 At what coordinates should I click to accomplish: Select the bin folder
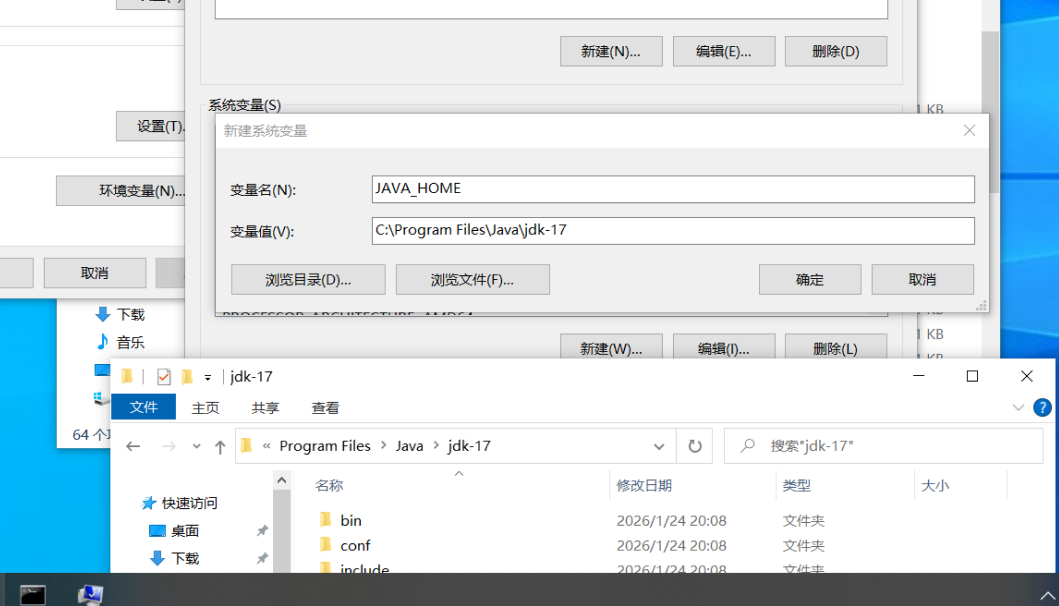[x=351, y=520]
